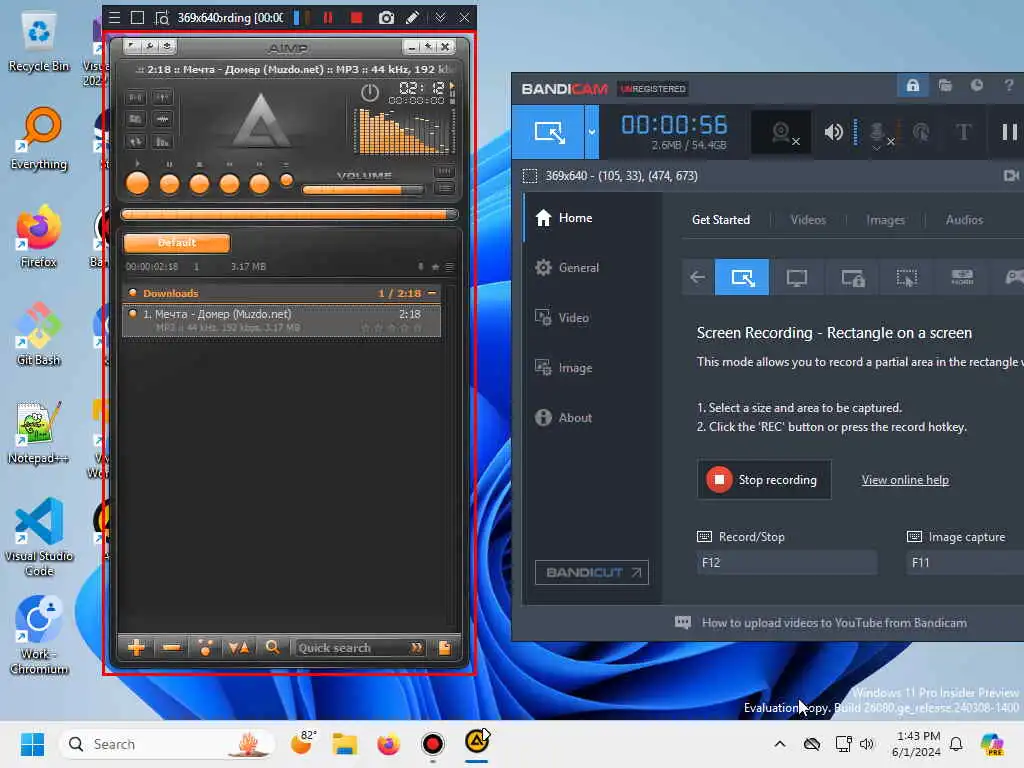Click the find-window magnifier icon on recording bar
Screen dimensions: 1024x768
click(161, 18)
